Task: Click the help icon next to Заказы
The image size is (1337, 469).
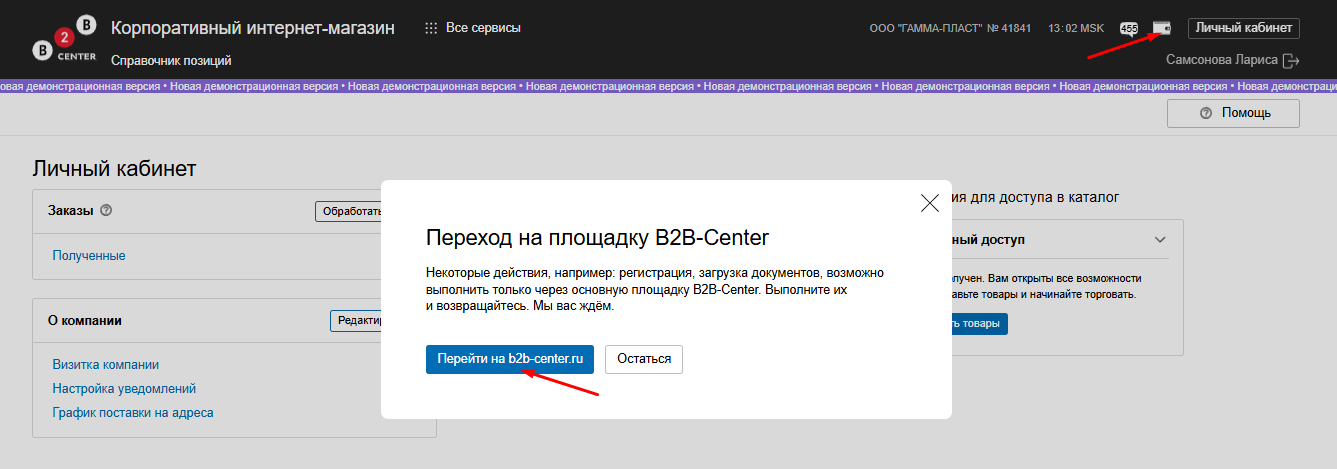Action: 106,211
